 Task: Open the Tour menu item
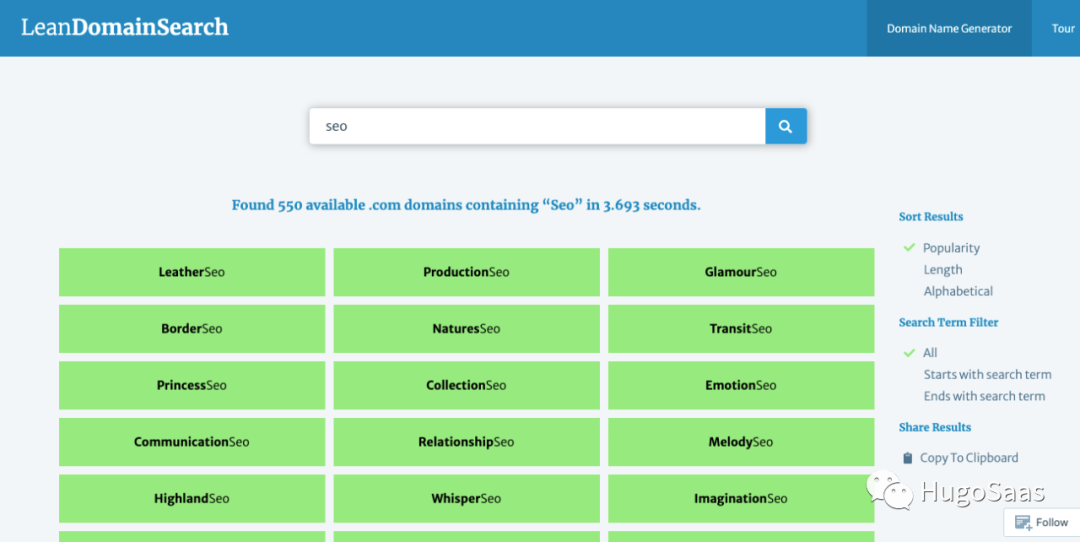click(x=1063, y=28)
